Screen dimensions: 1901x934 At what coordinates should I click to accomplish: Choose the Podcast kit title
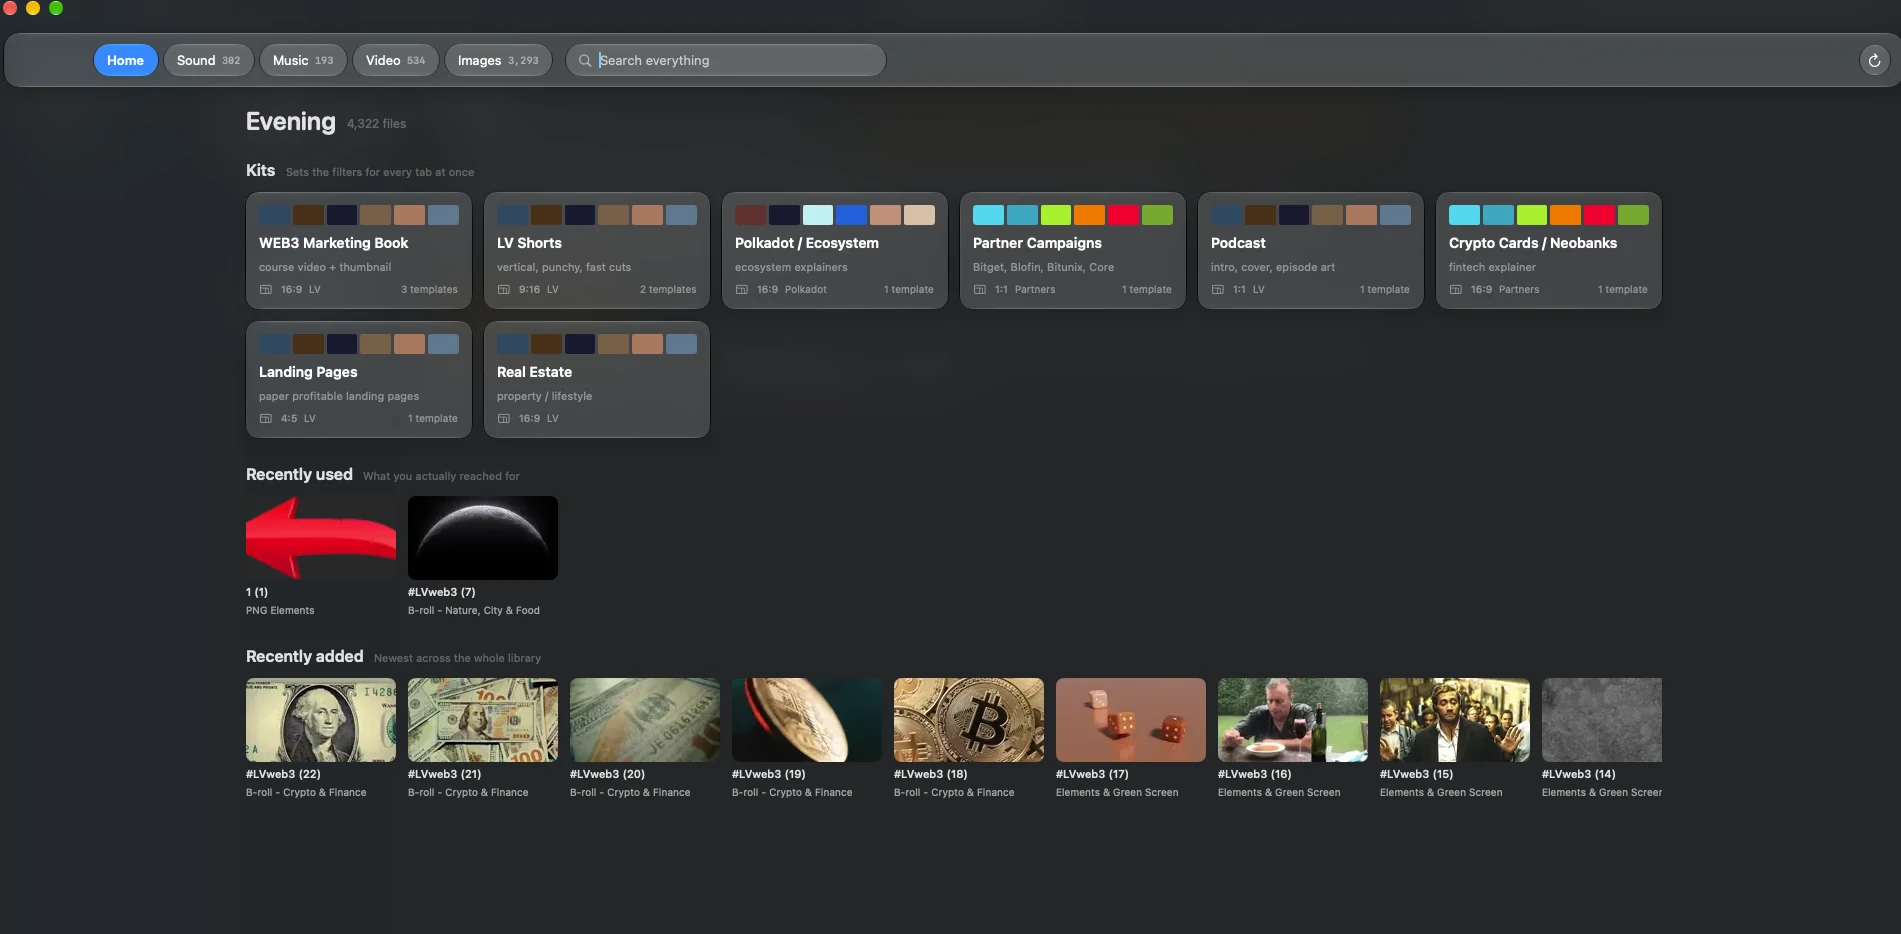pos(1238,243)
